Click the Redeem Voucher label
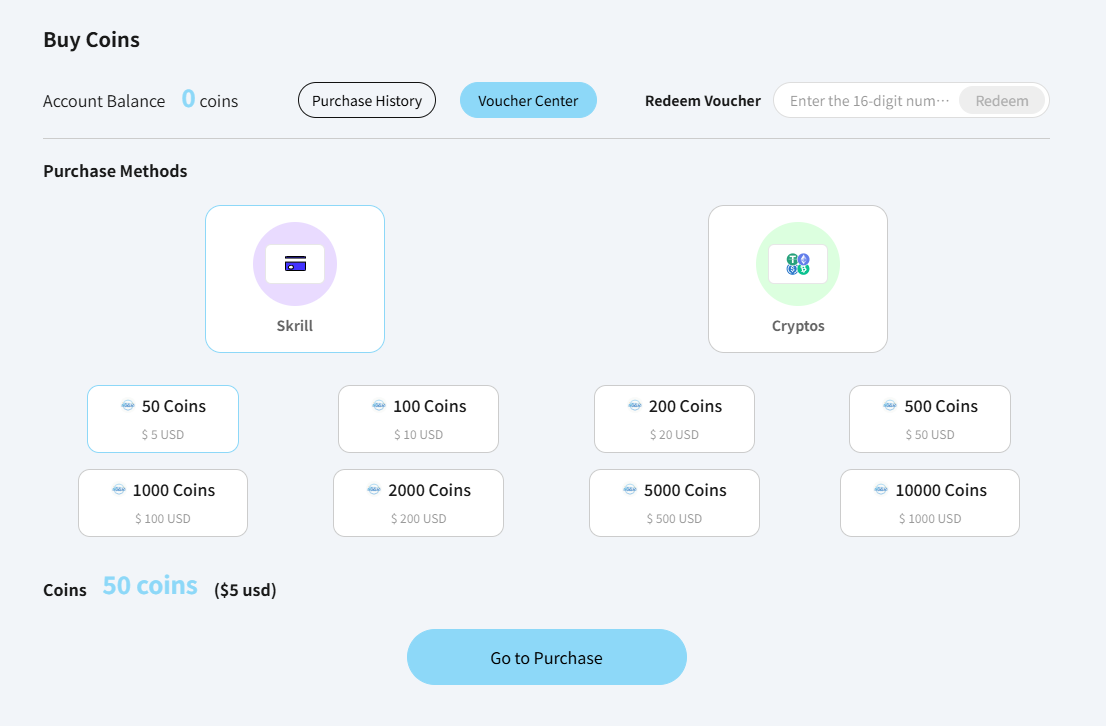1106x726 pixels. point(703,101)
